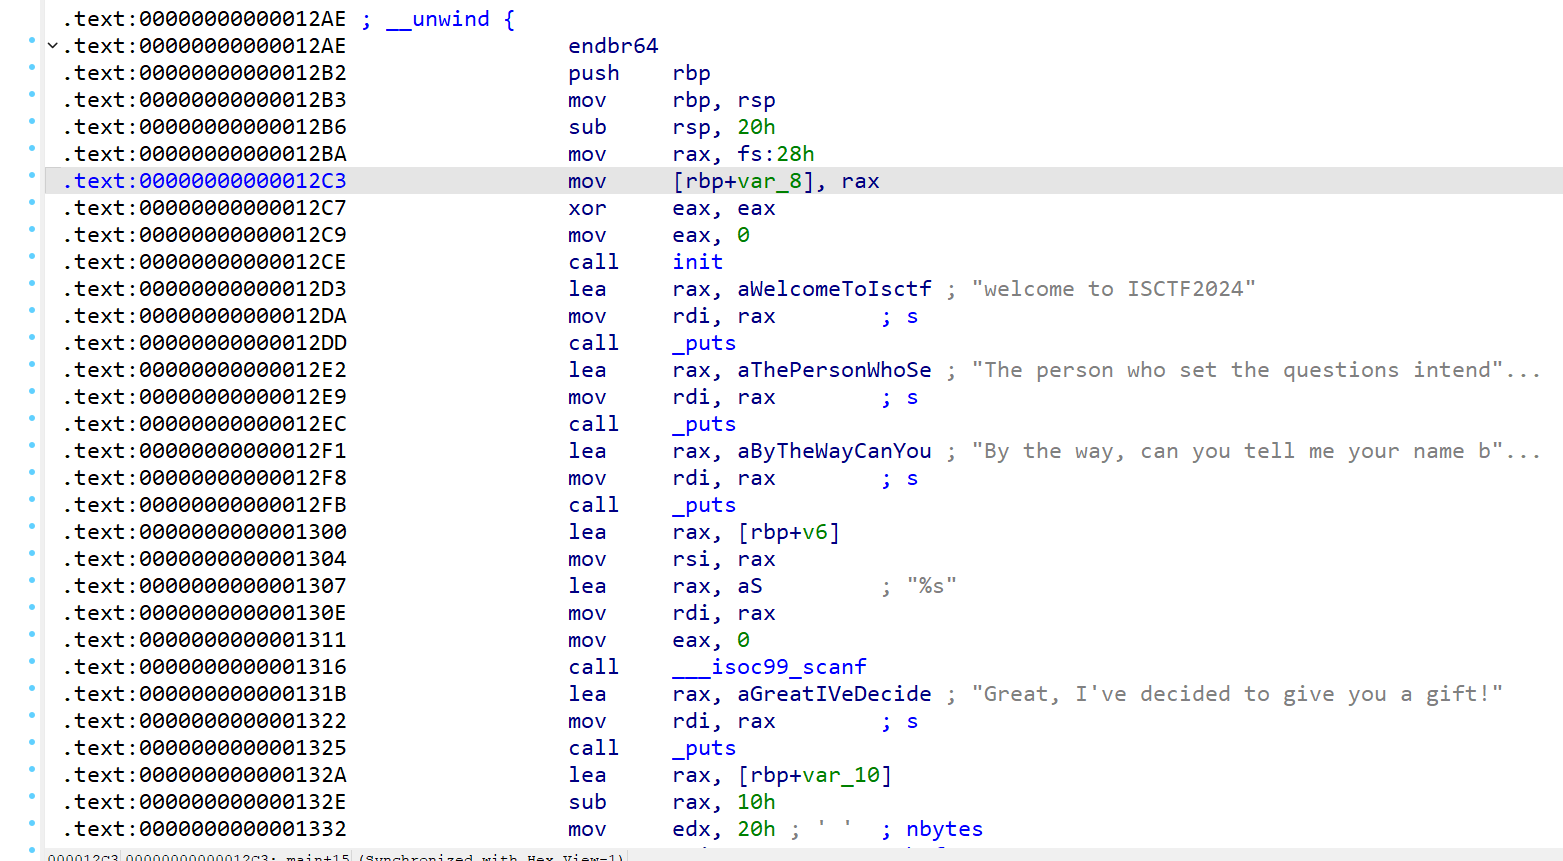The width and height of the screenshot is (1563, 861).
Task: Select address .text:00000000000012B2
Action: [x=204, y=73]
